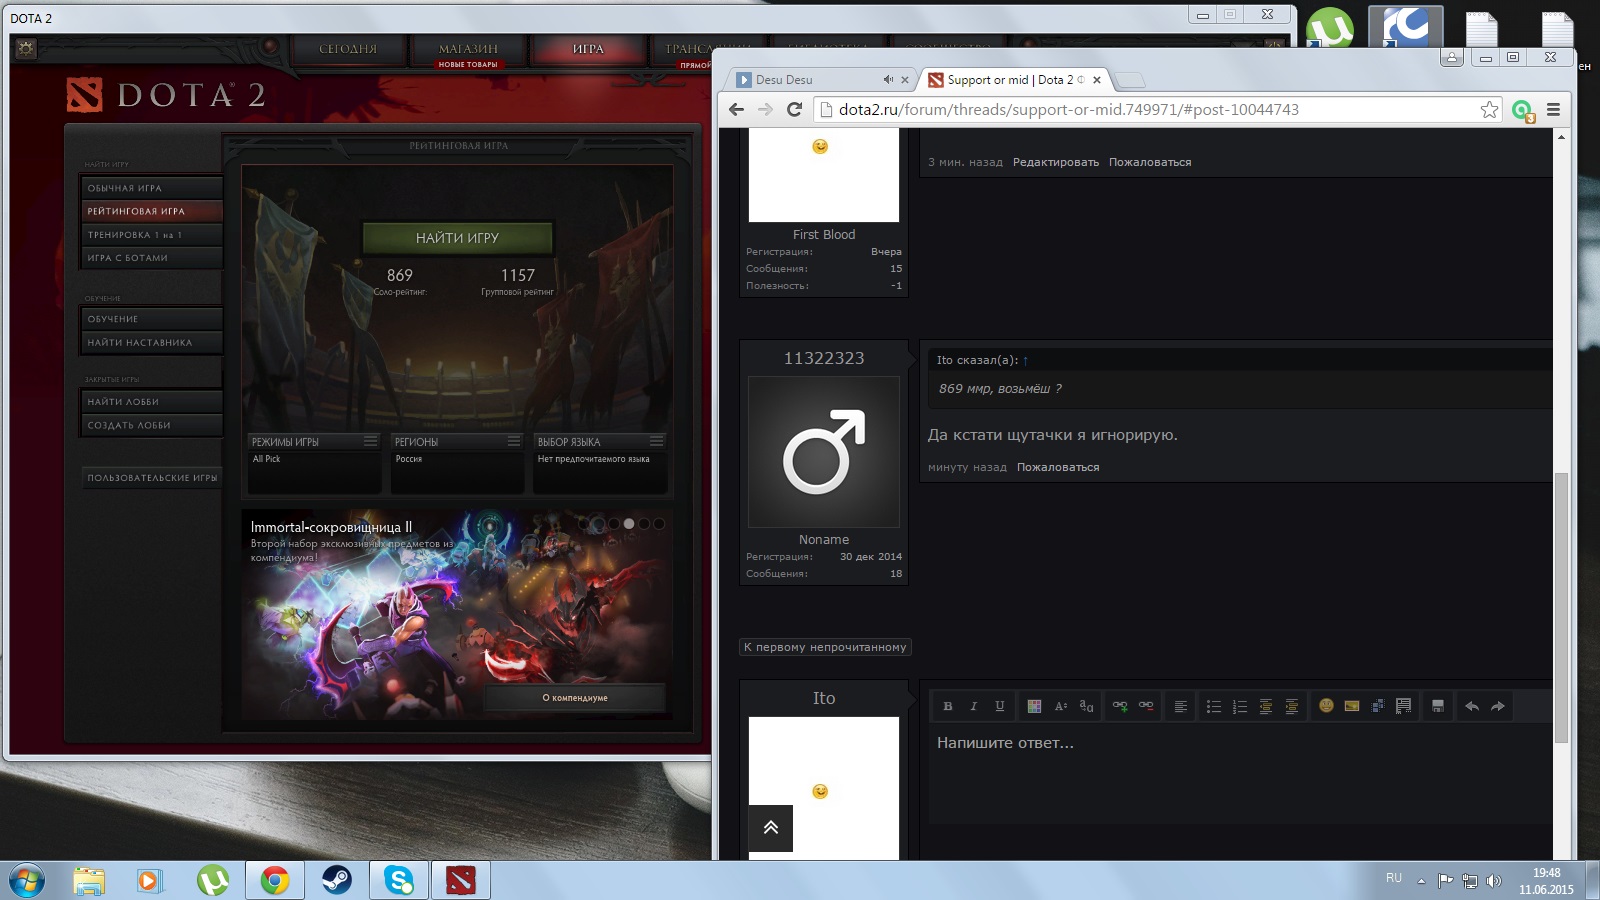Jump to top with double-chevron button

[771, 828]
